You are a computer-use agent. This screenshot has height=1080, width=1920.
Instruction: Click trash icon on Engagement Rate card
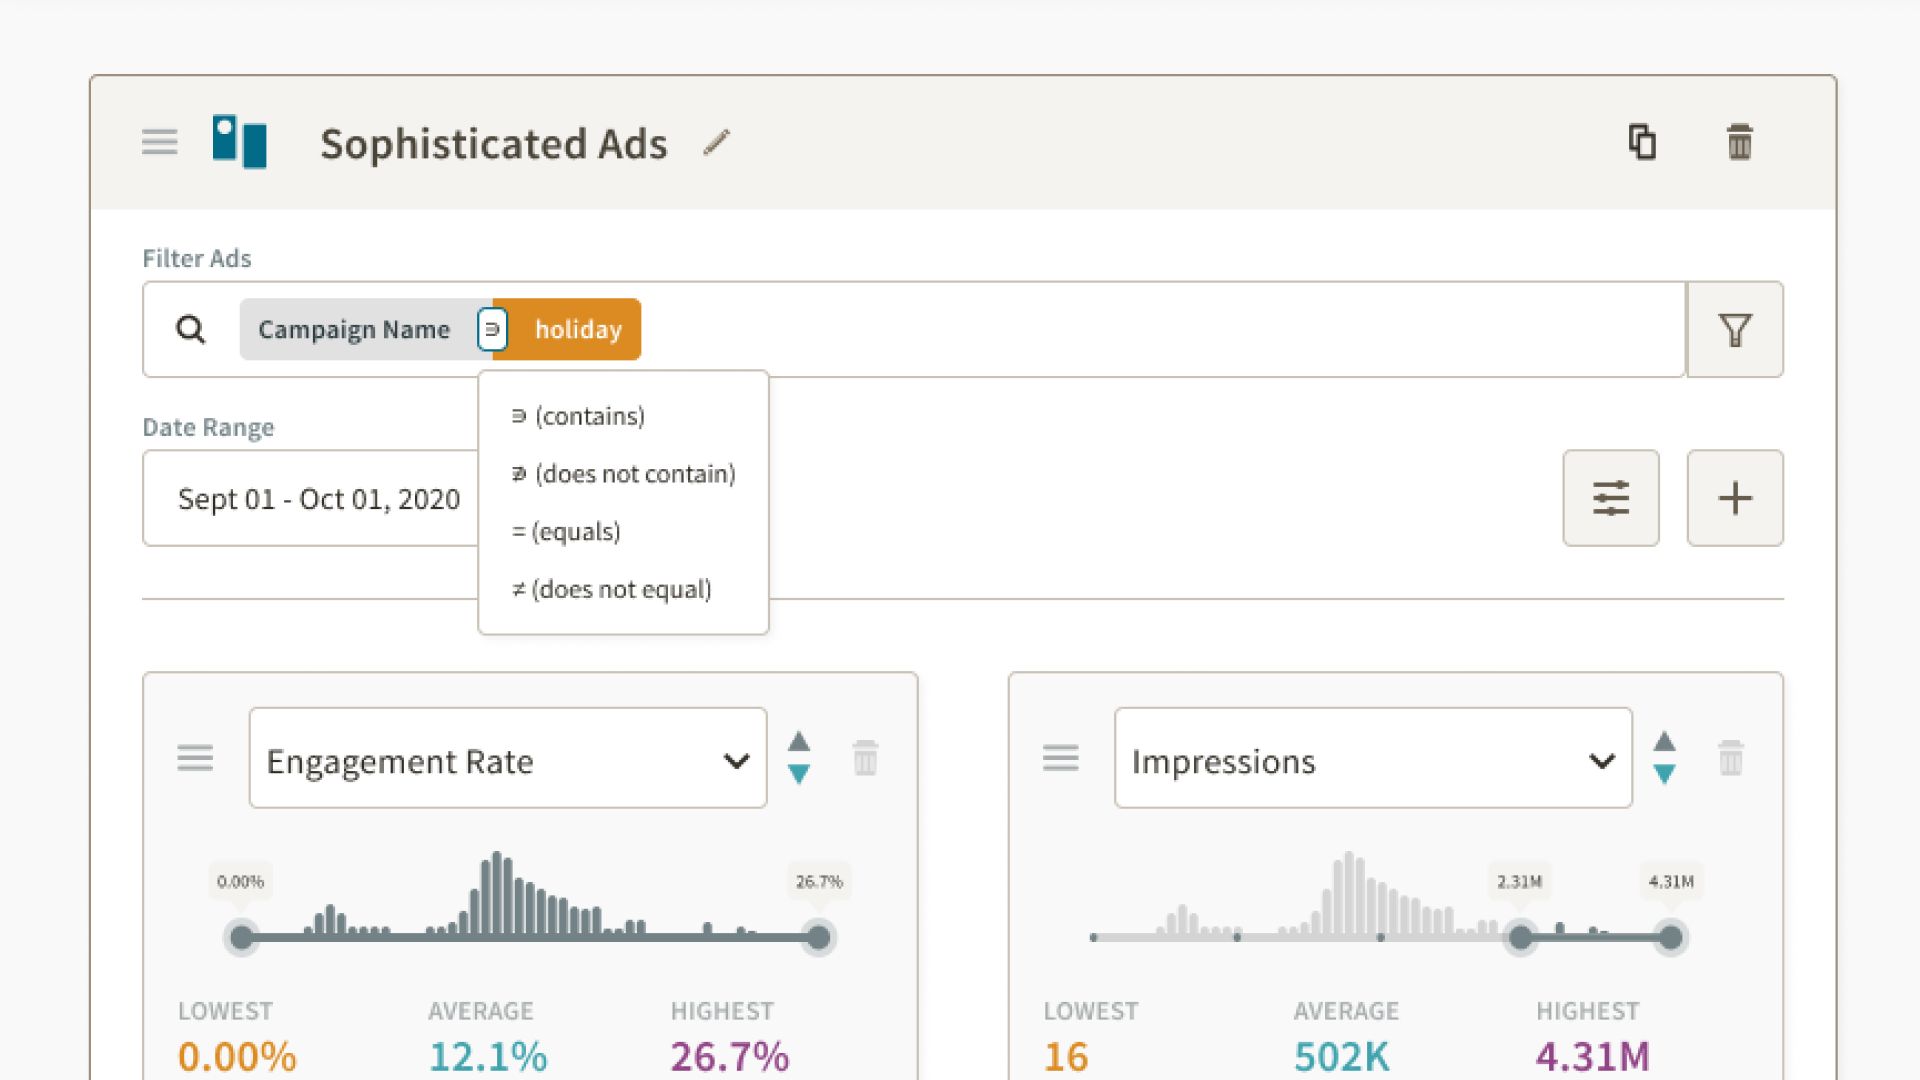865,758
